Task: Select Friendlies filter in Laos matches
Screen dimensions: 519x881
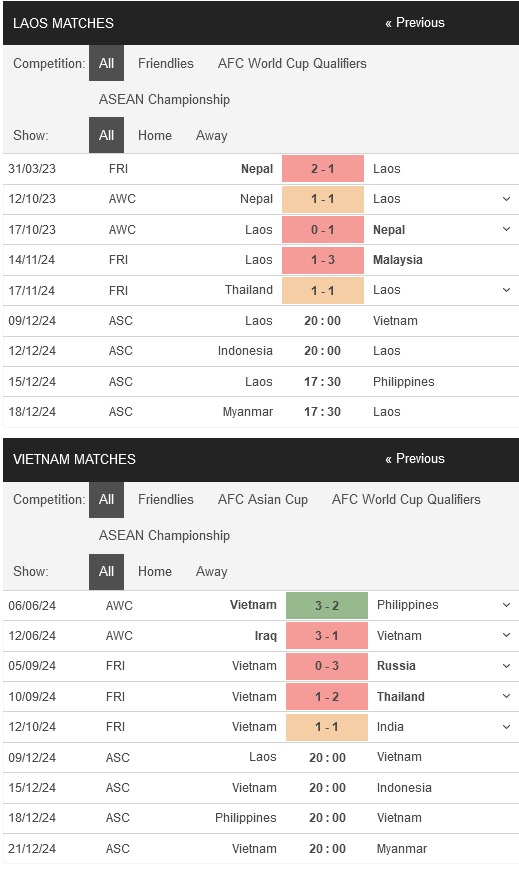Action: click(x=166, y=63)
